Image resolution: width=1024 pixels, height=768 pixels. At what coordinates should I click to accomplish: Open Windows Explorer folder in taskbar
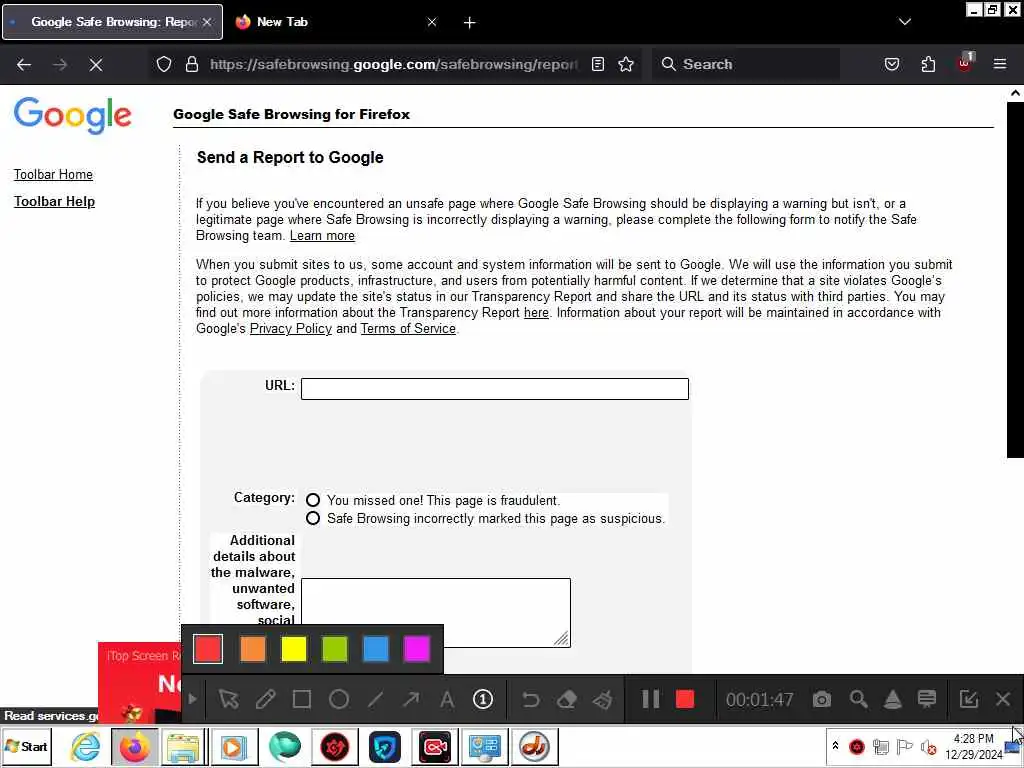[x=183, y=746]
